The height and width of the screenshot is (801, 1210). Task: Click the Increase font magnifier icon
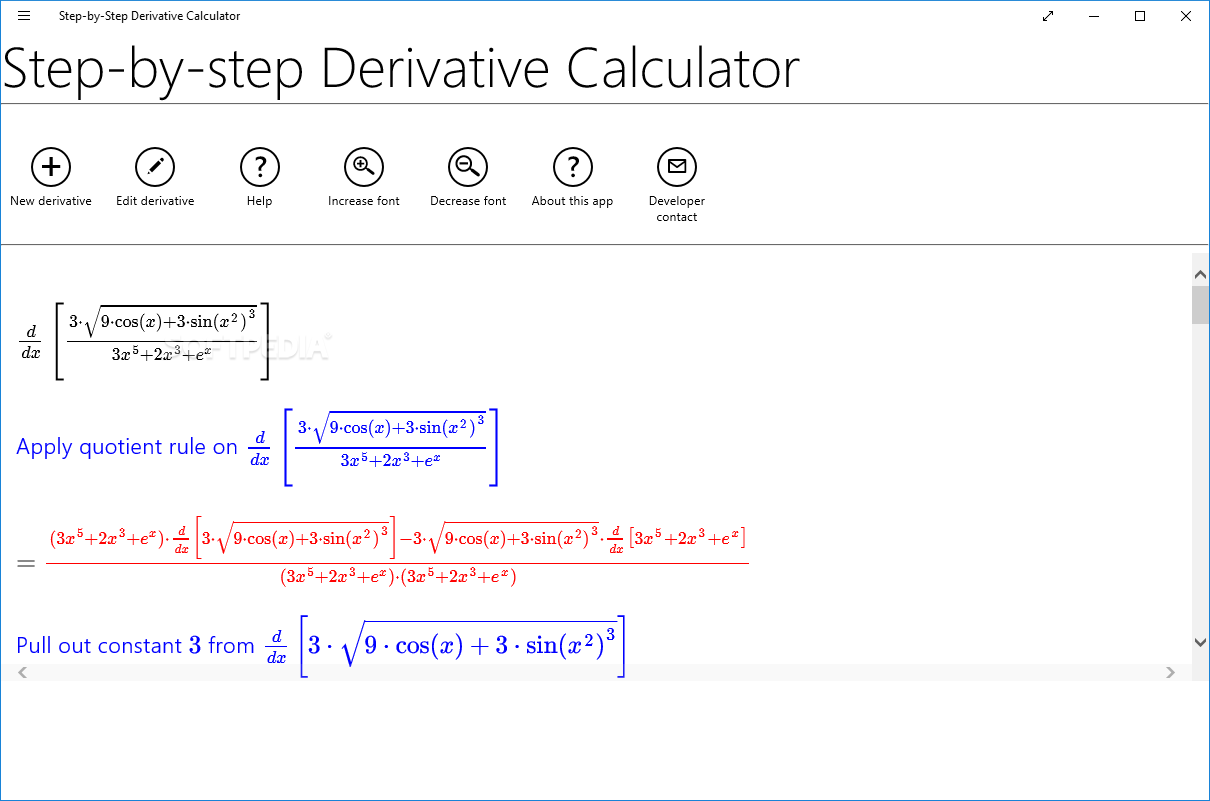[364, 167]
